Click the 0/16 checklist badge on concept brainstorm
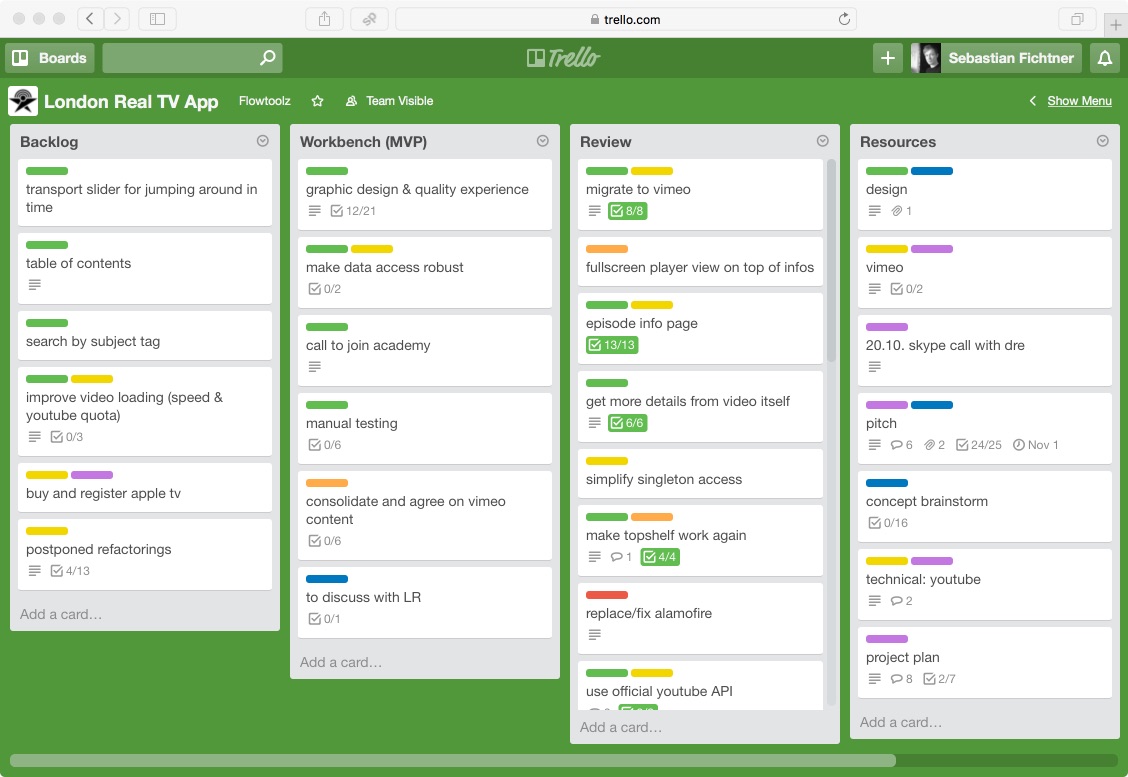 click(x=888, y=523)
